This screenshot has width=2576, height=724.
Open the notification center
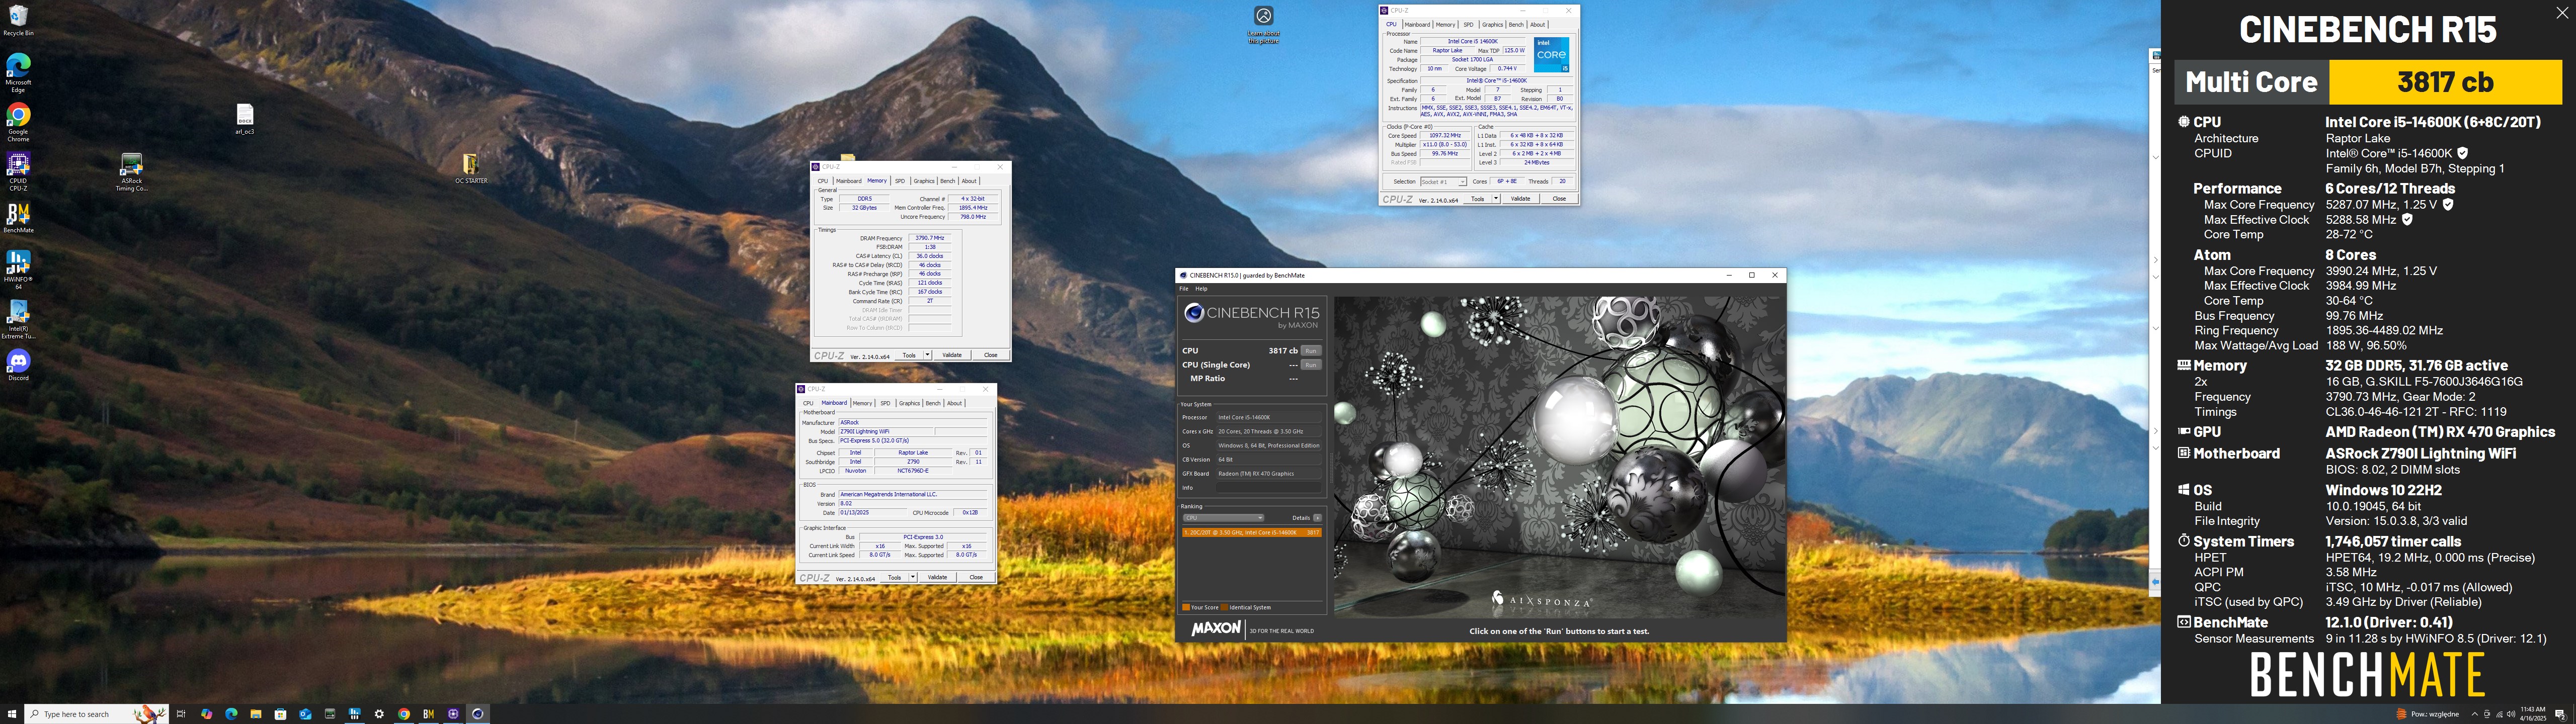2561,714
